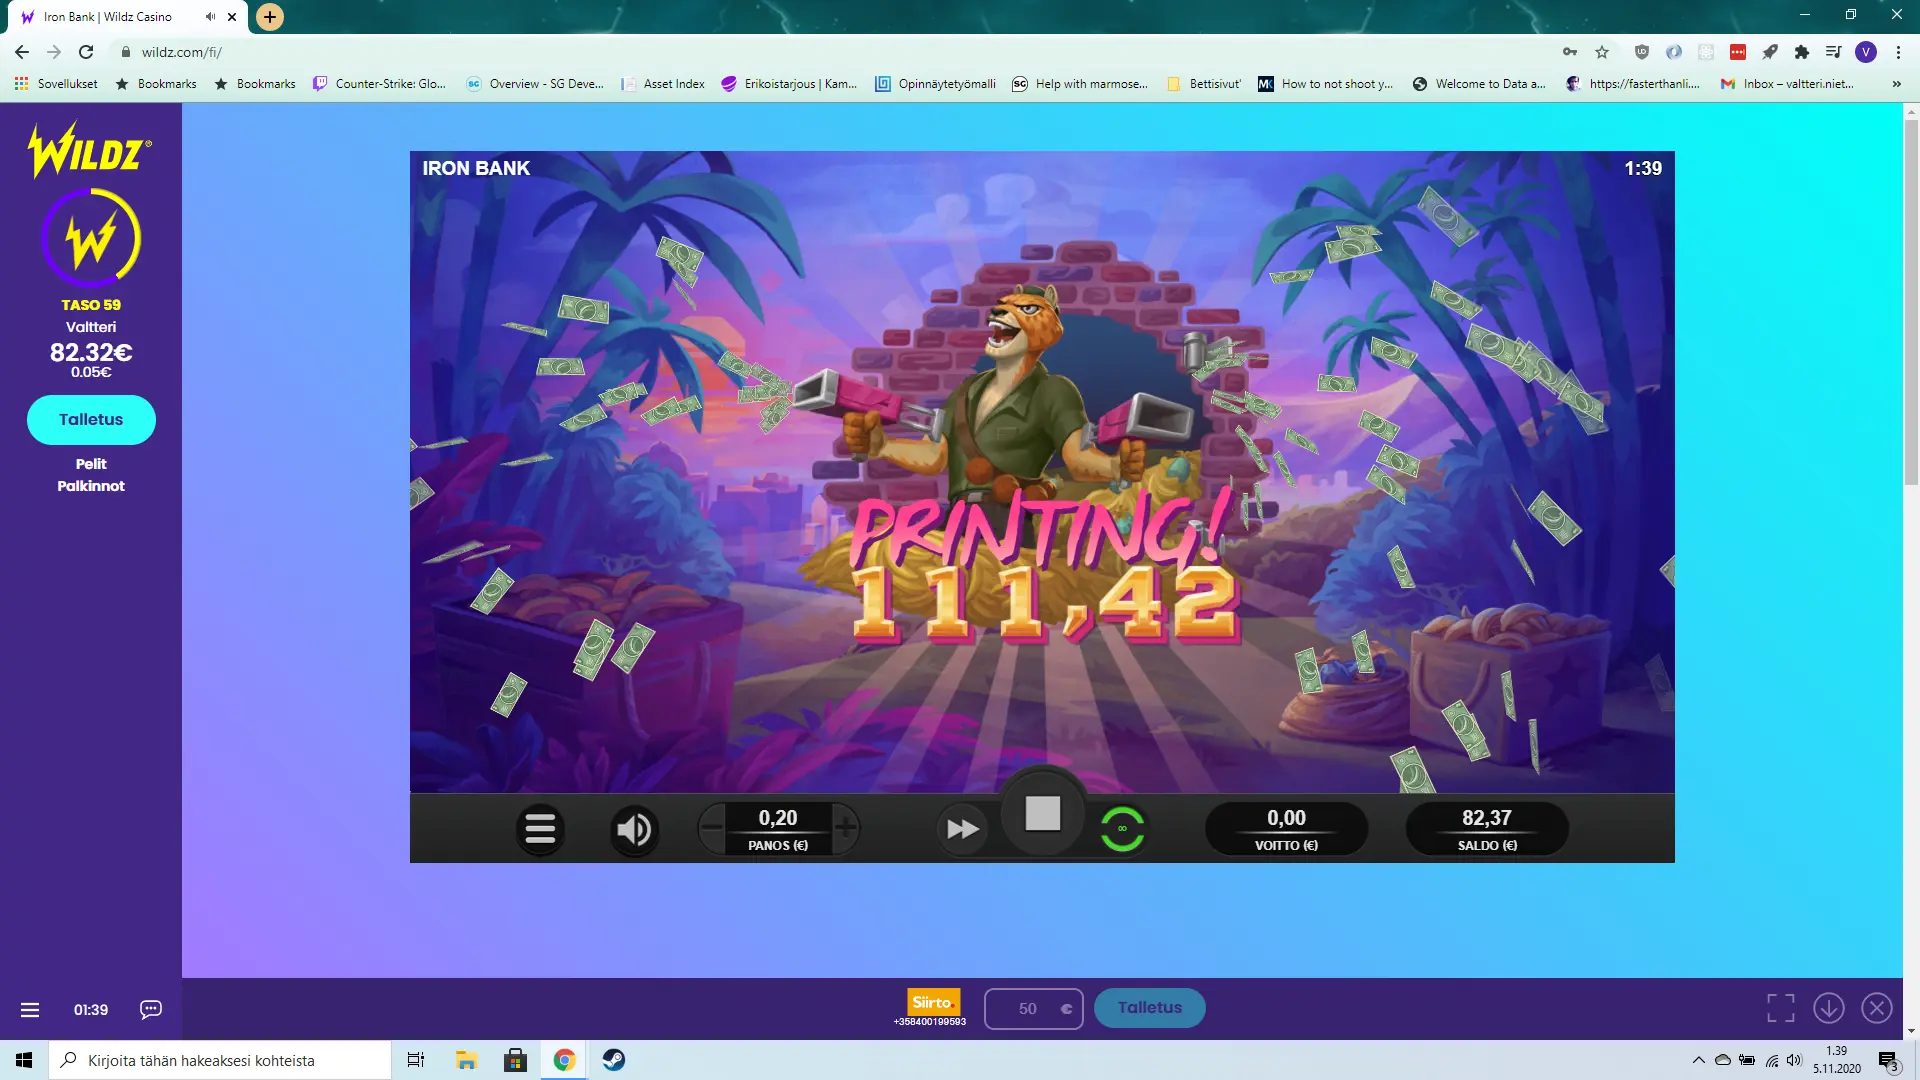The width and height of the screenshot is (1920, 1080).
Task: Toggle fast-forward turbo spin mode
Action: pos(962,829)
